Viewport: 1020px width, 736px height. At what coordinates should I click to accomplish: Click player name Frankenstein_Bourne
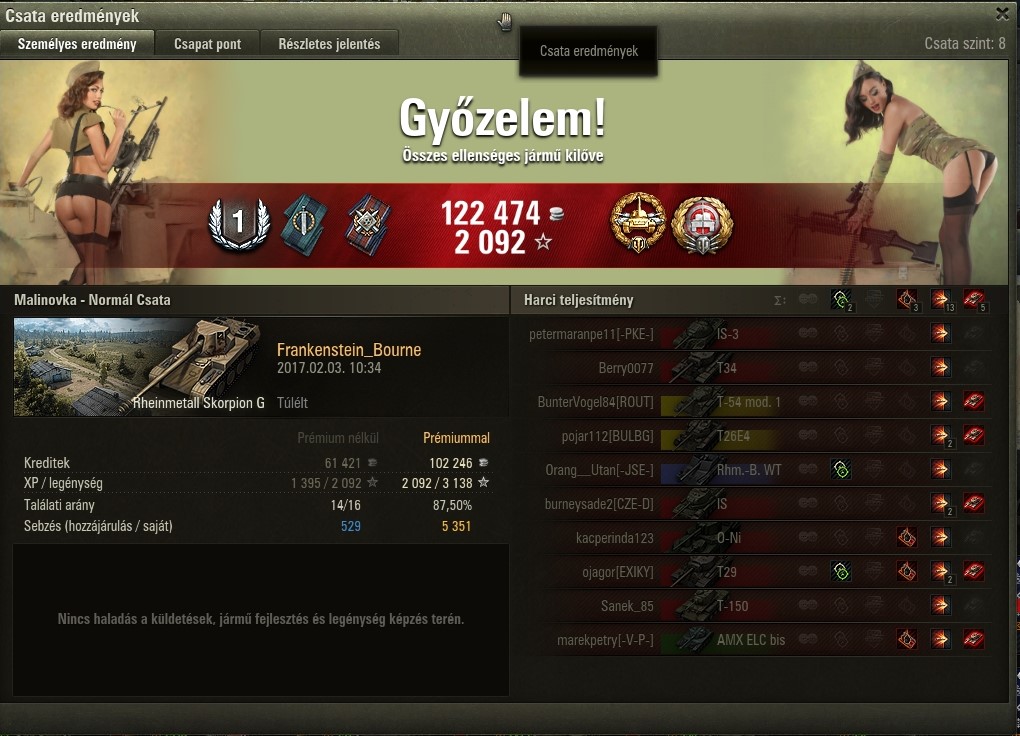coord(349,349)
